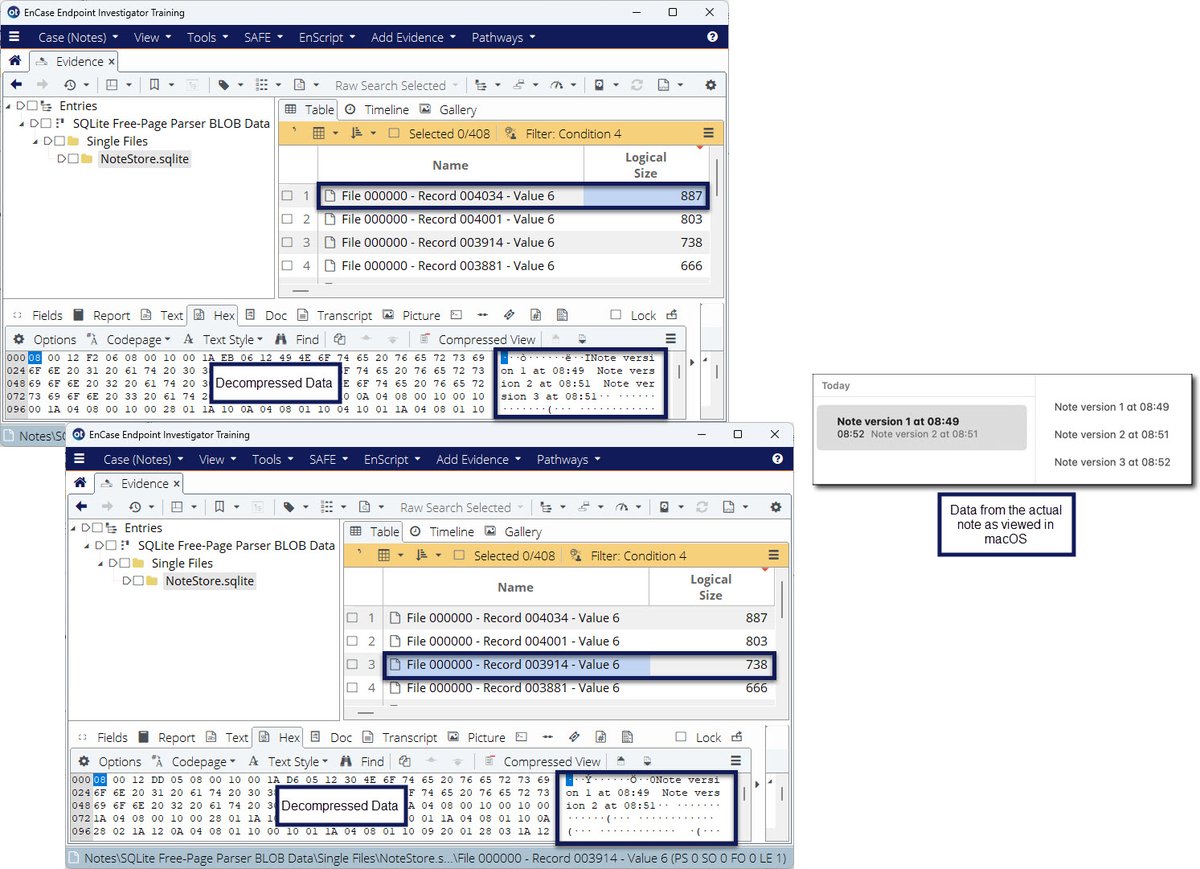Open the table pane hamburger menu in the lower window
1200x869 pixels.
(773, 556)
